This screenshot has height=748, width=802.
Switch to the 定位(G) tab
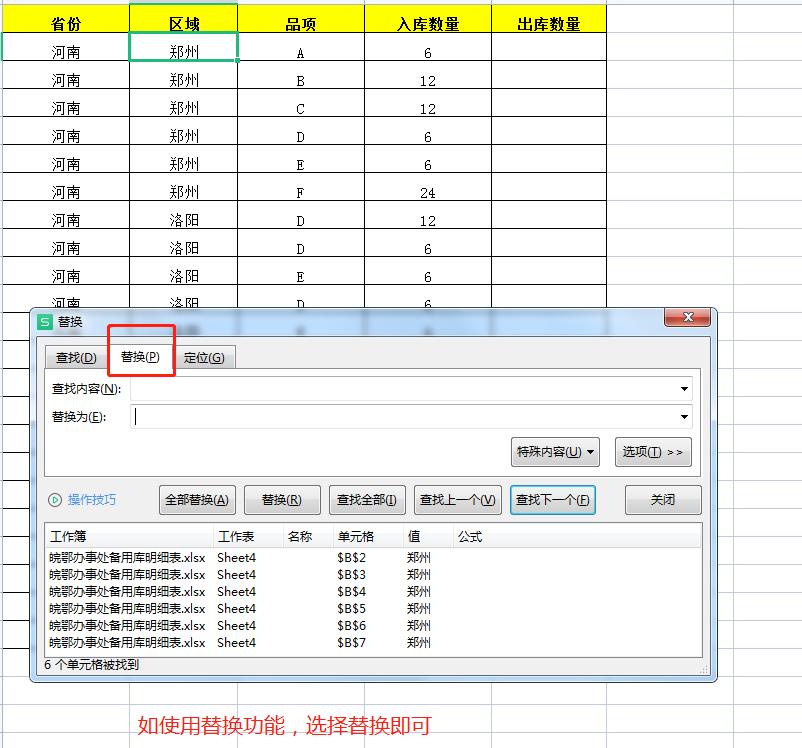pyautogui.click(x=206, y=357)
